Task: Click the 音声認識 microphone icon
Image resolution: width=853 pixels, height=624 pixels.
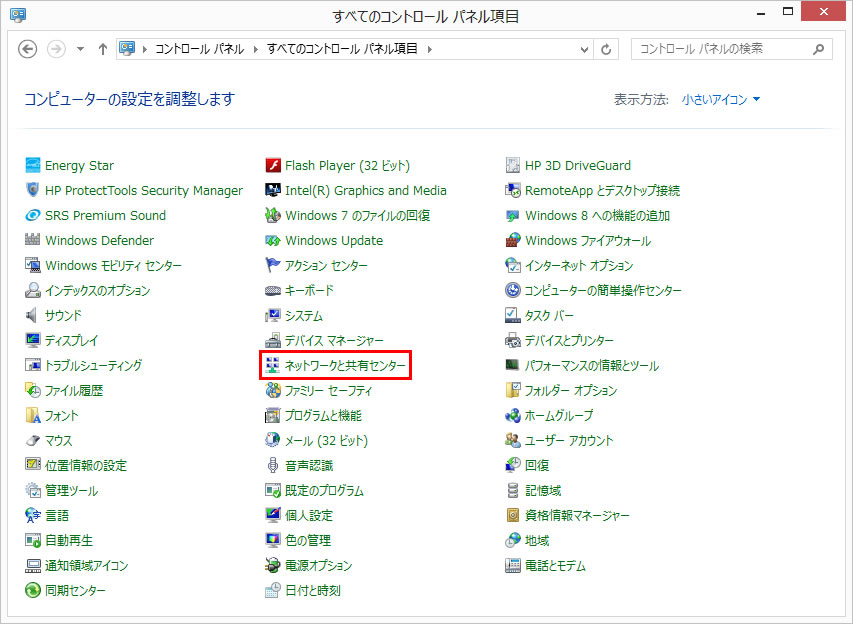Action: (x=273, y=465)
